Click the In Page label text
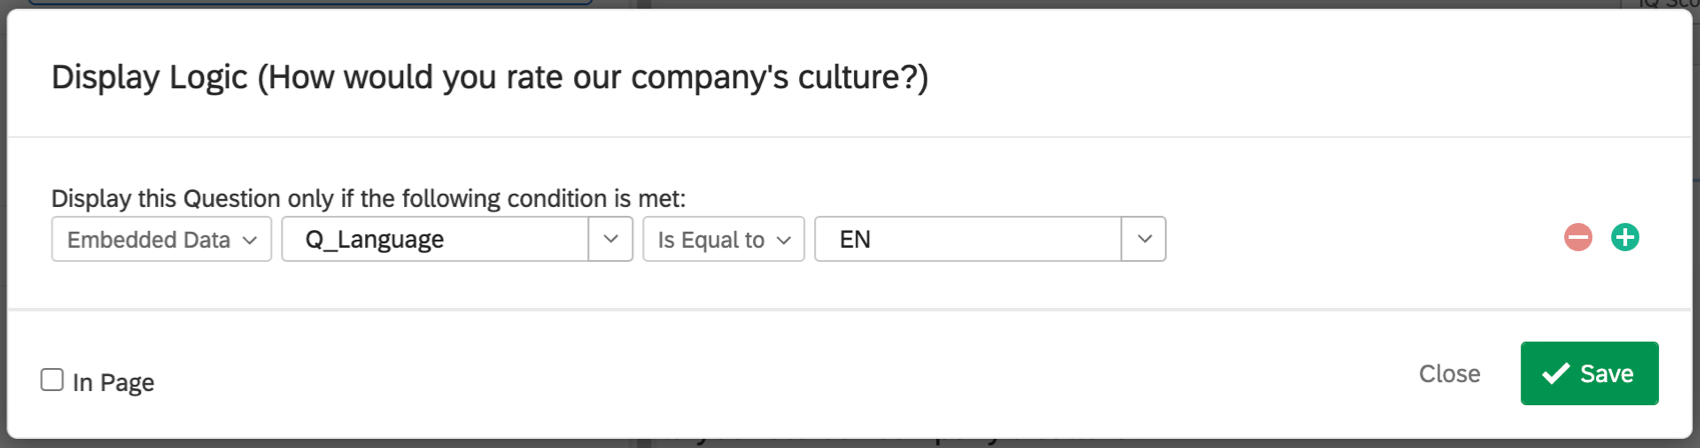 click(113, 382)
